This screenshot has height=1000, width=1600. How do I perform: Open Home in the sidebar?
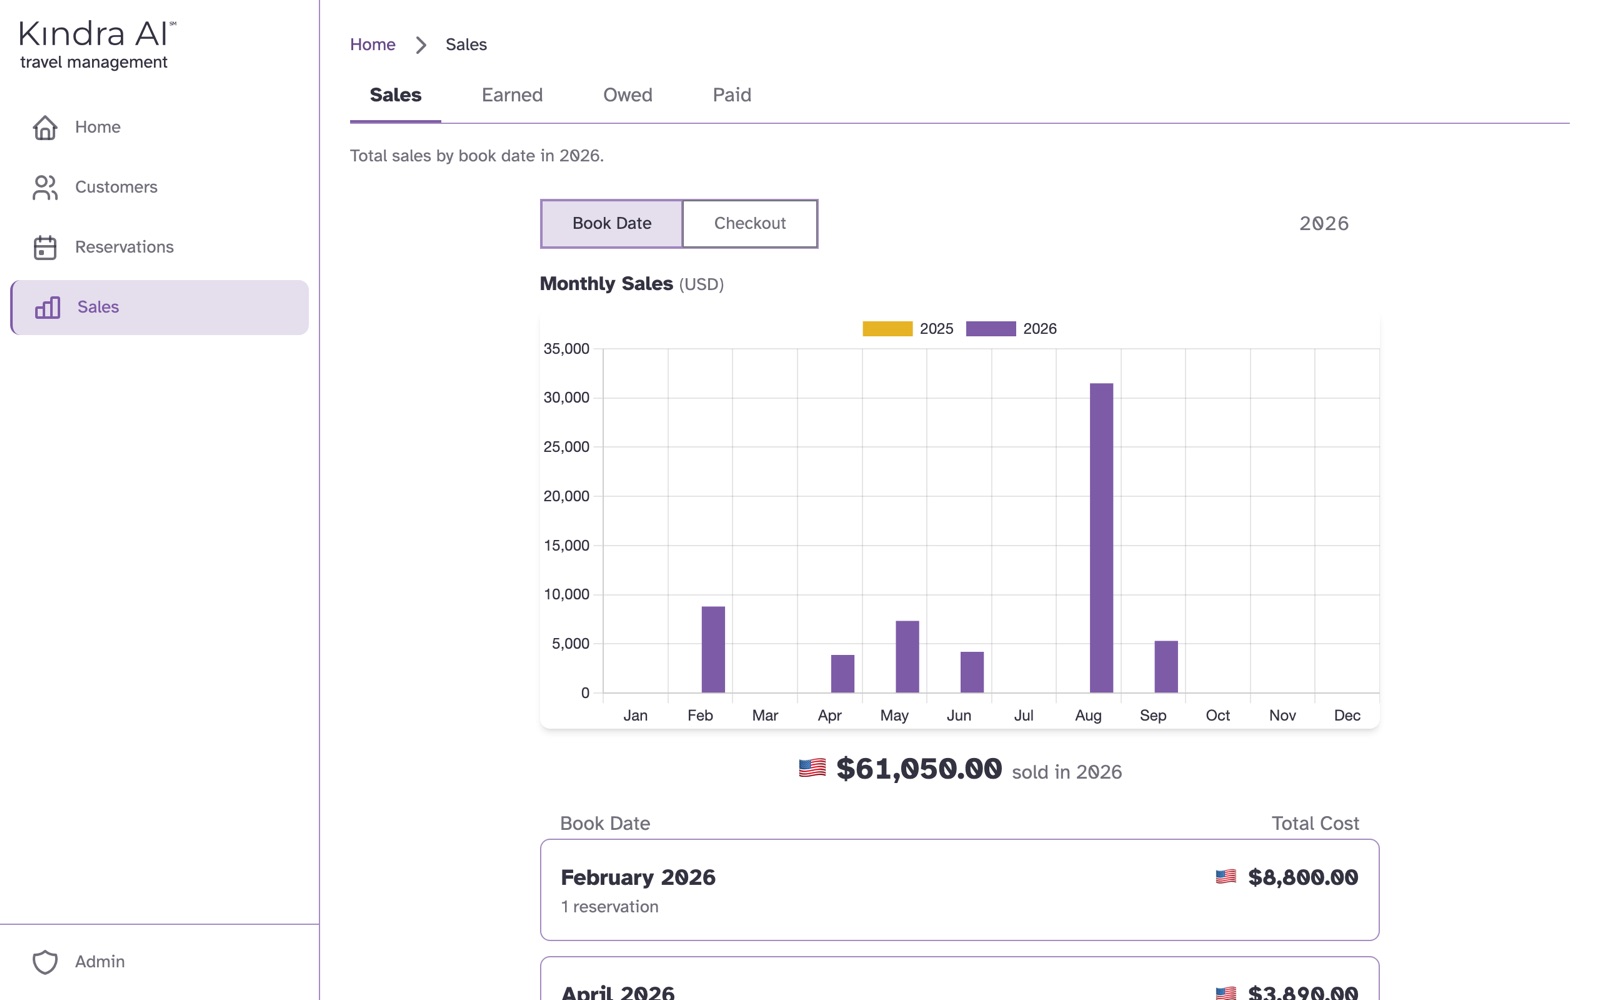(x=160, y=127)
